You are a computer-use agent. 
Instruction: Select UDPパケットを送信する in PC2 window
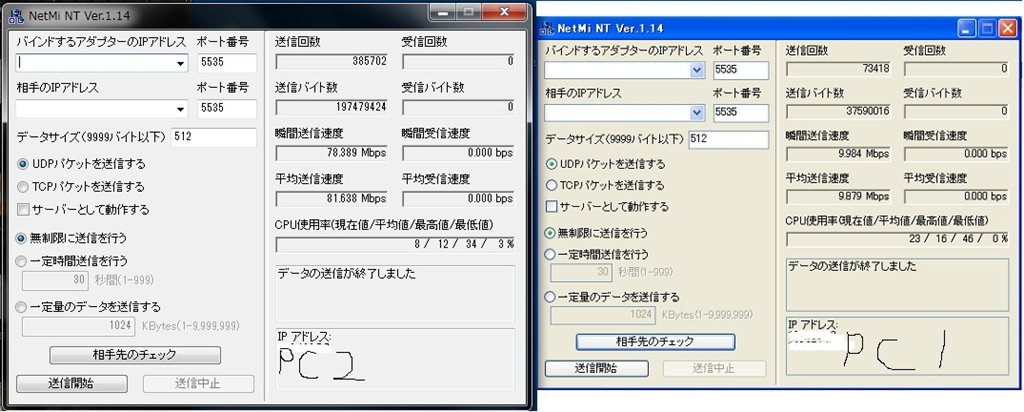click(x=81, y=164)
